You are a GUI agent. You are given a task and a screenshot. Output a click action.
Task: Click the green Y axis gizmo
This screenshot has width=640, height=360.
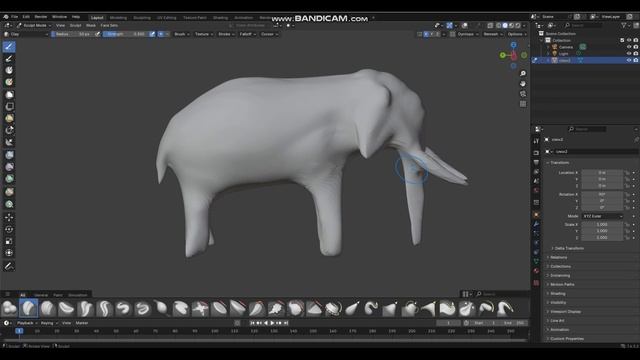point(502,55)
